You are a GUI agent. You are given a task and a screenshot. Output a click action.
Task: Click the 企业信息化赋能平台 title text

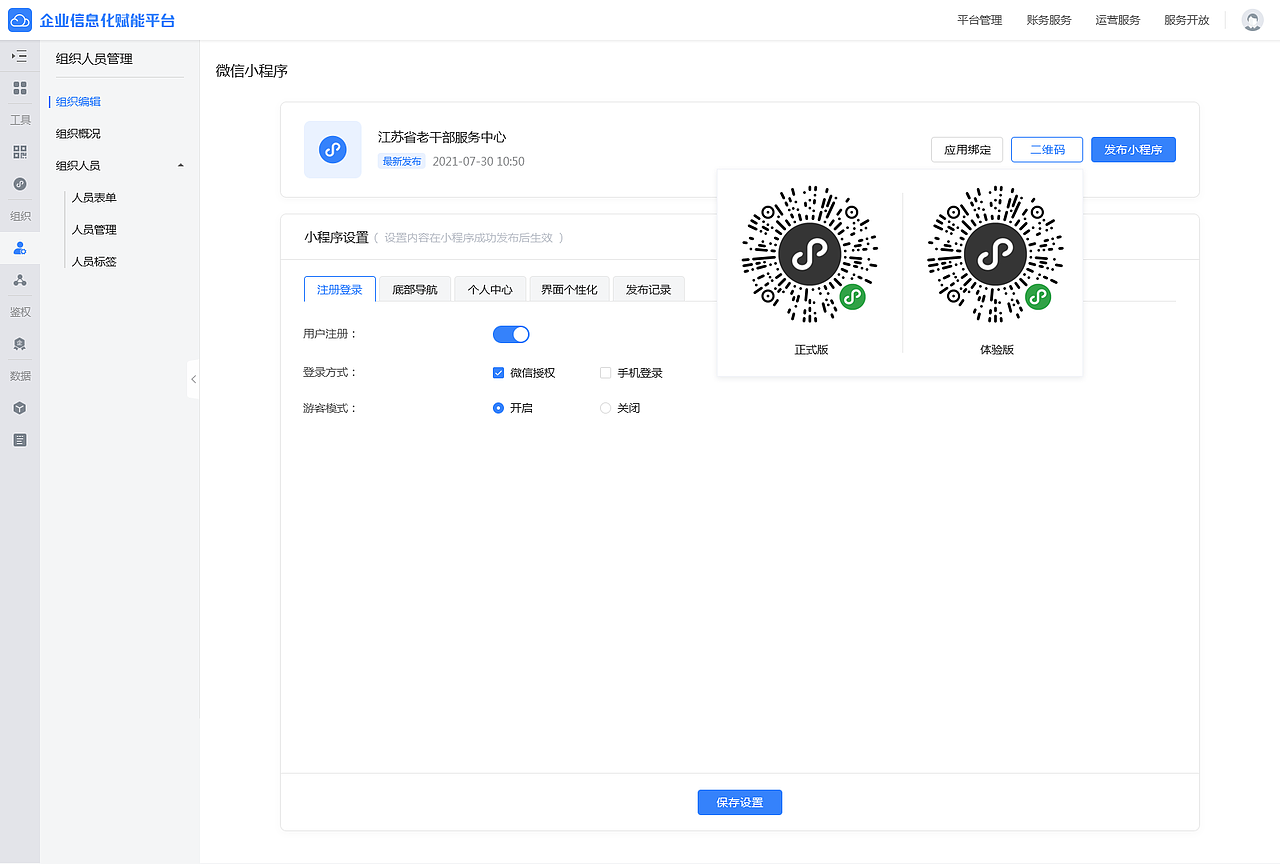click(x=107, y=20)
